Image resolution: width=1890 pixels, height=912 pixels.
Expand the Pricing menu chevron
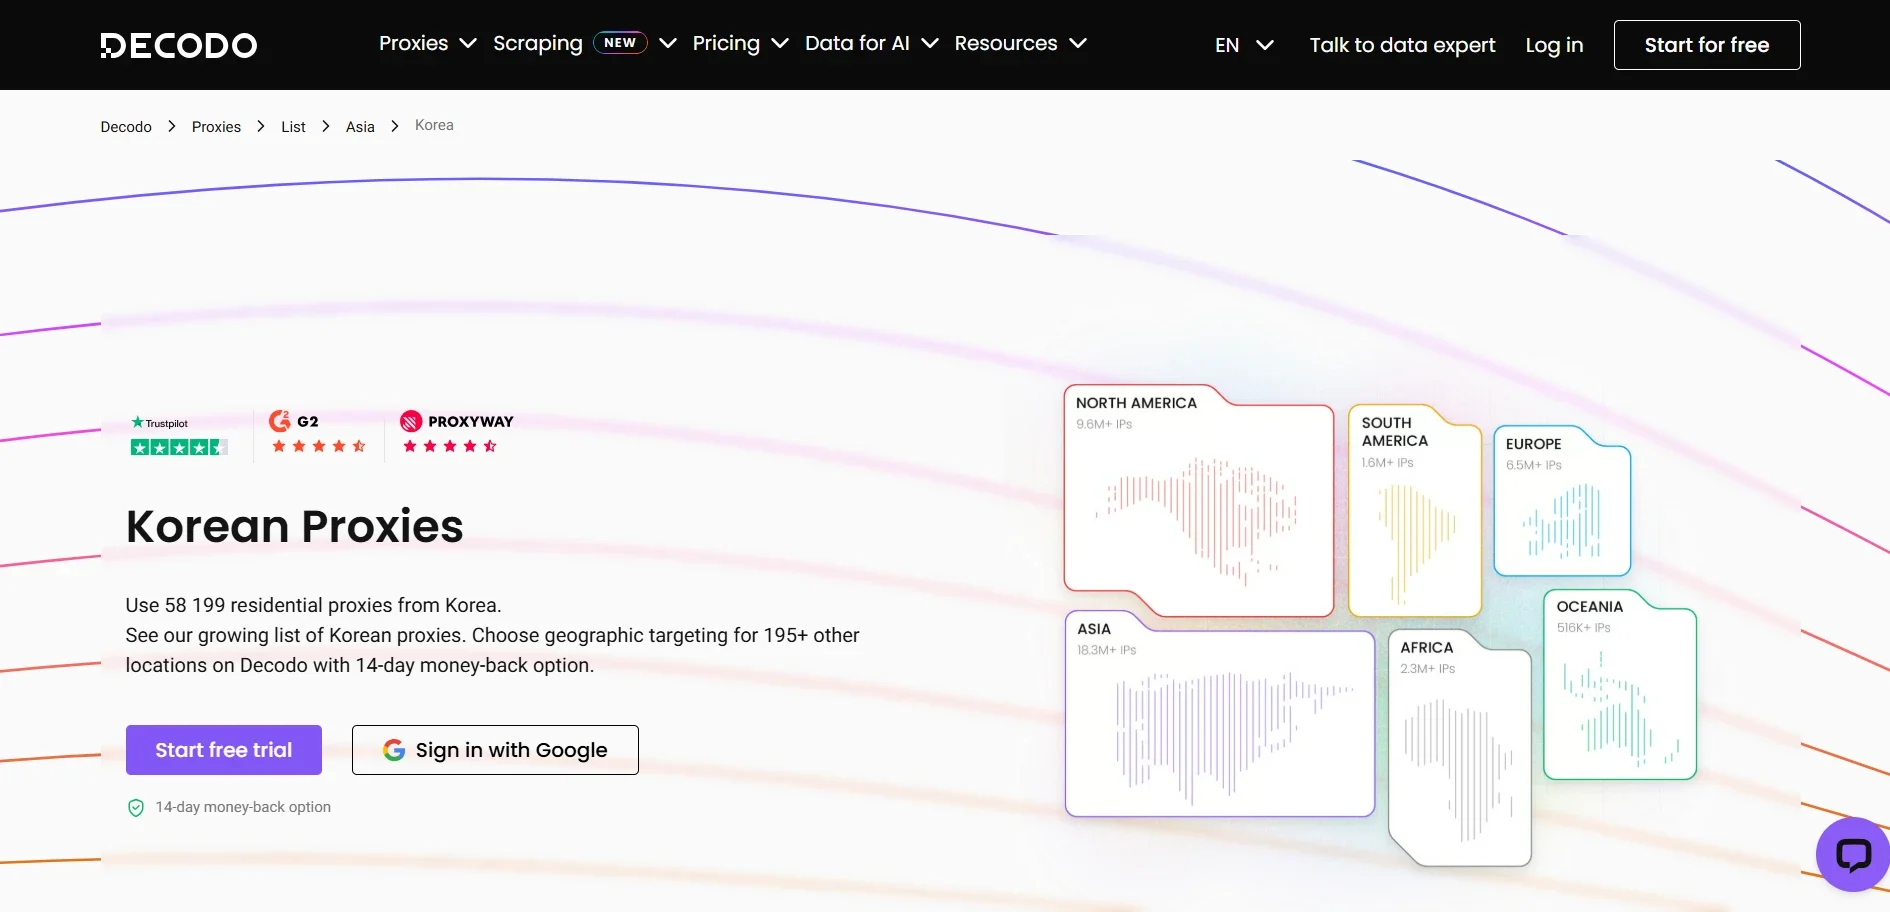click(x=780, y=44)
